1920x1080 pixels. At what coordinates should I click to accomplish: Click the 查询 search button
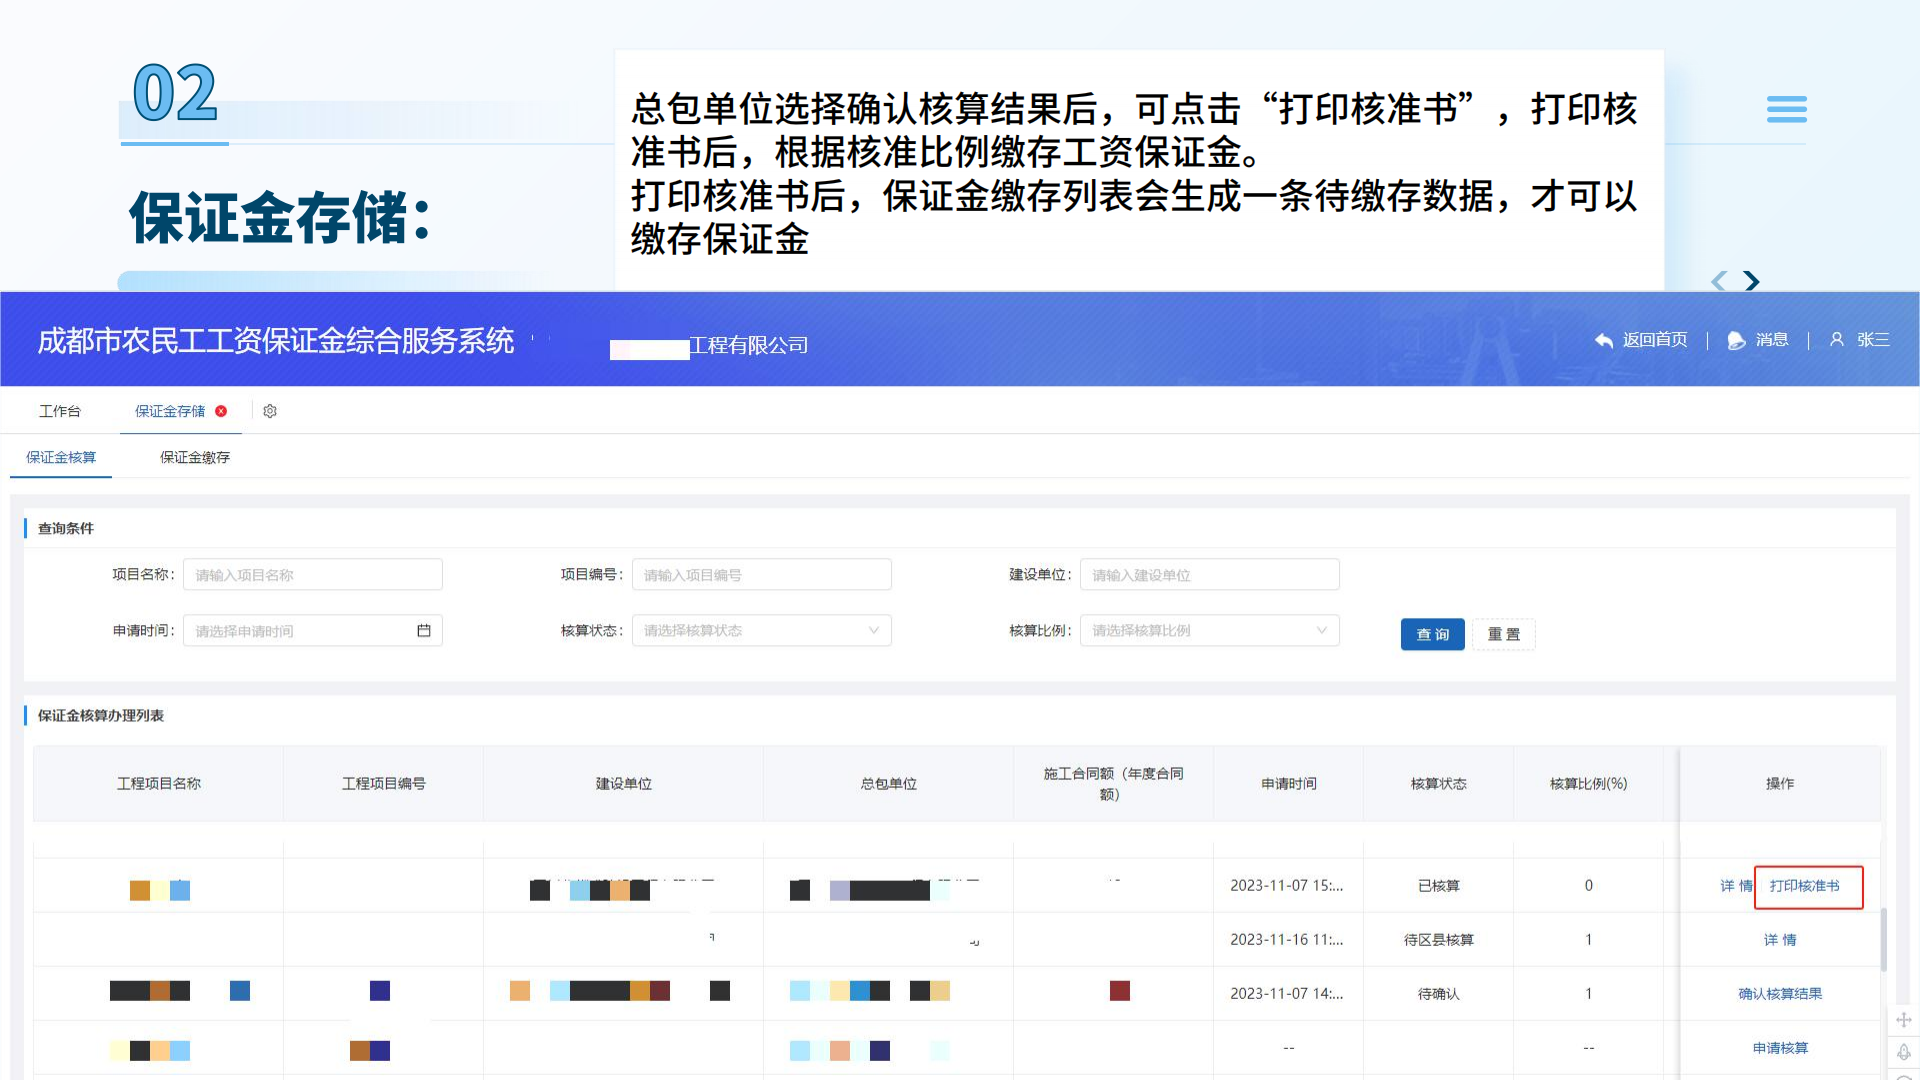(1432, 633)
